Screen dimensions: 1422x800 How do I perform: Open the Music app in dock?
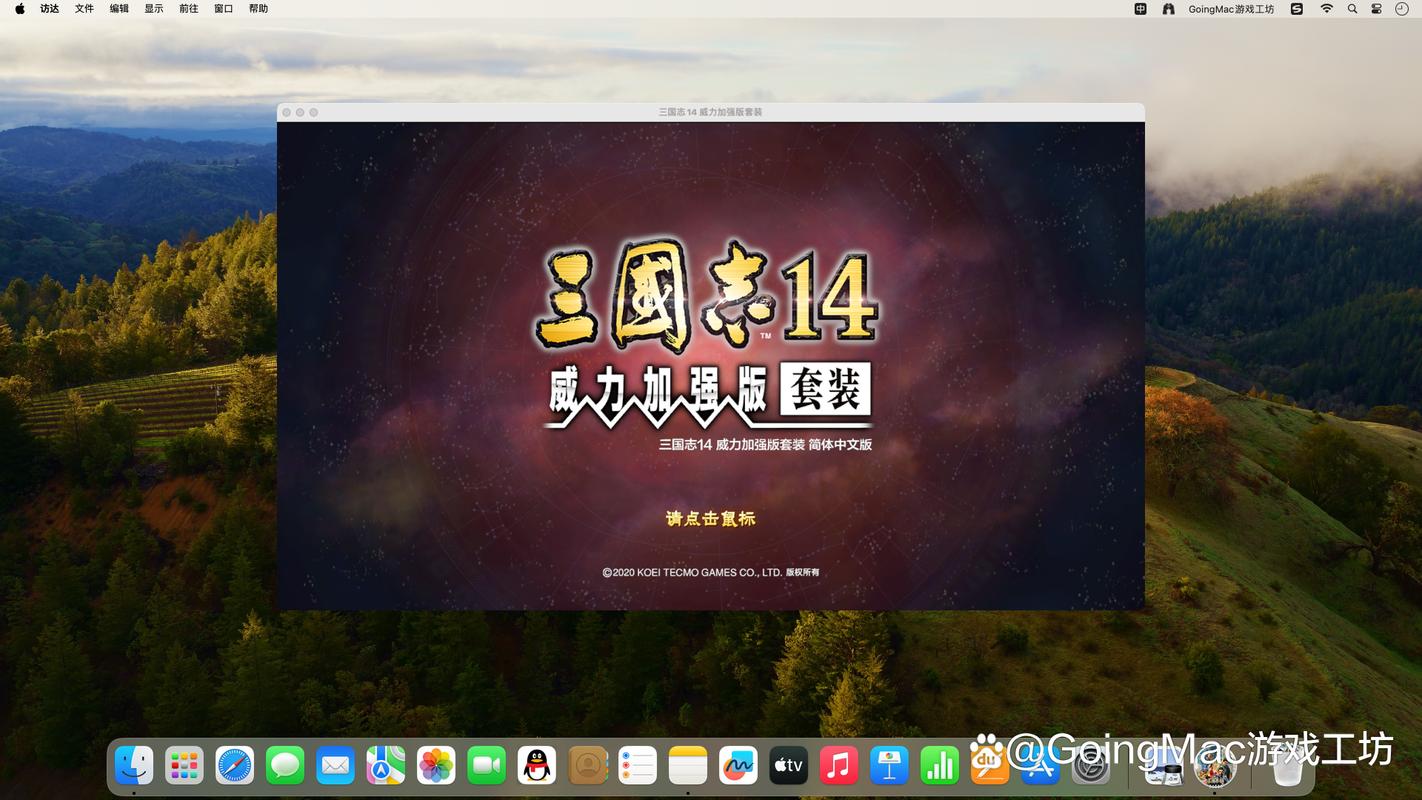[x=839, y=766]
